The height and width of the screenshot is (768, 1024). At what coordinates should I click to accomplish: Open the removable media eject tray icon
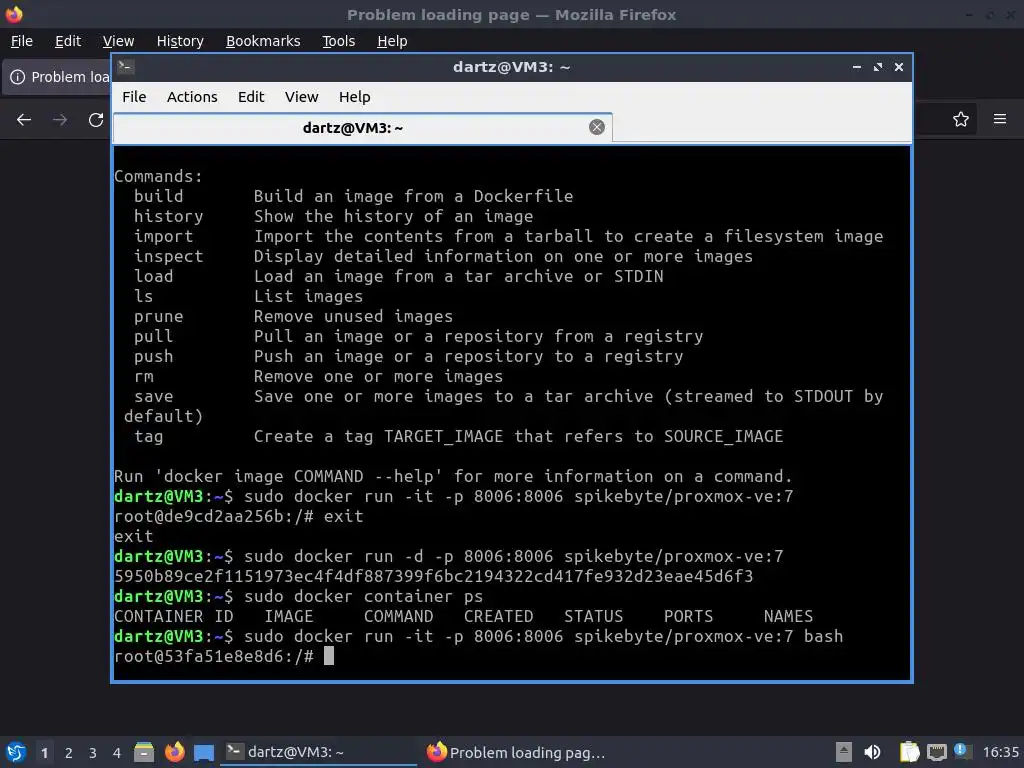click(x=844, y=752)
